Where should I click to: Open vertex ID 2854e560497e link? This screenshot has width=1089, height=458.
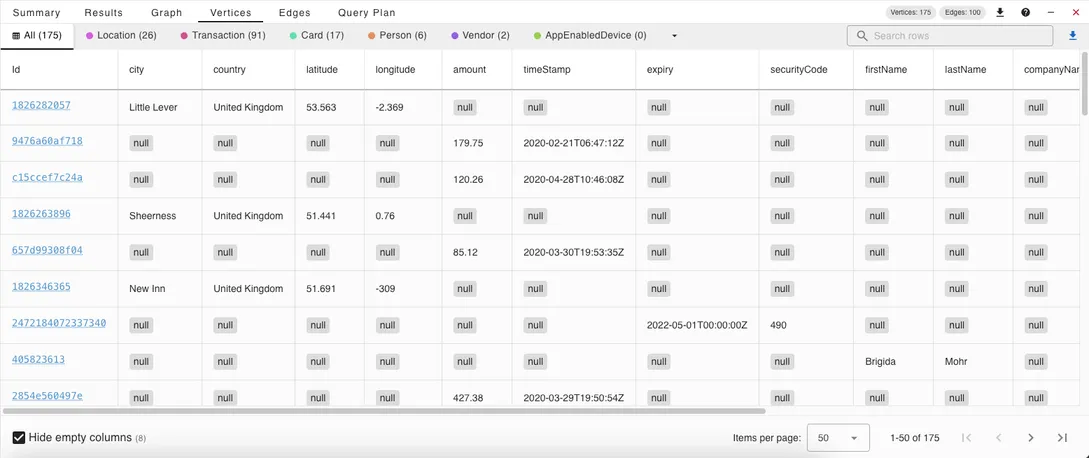pyautogui.click(x=47, y=395)
